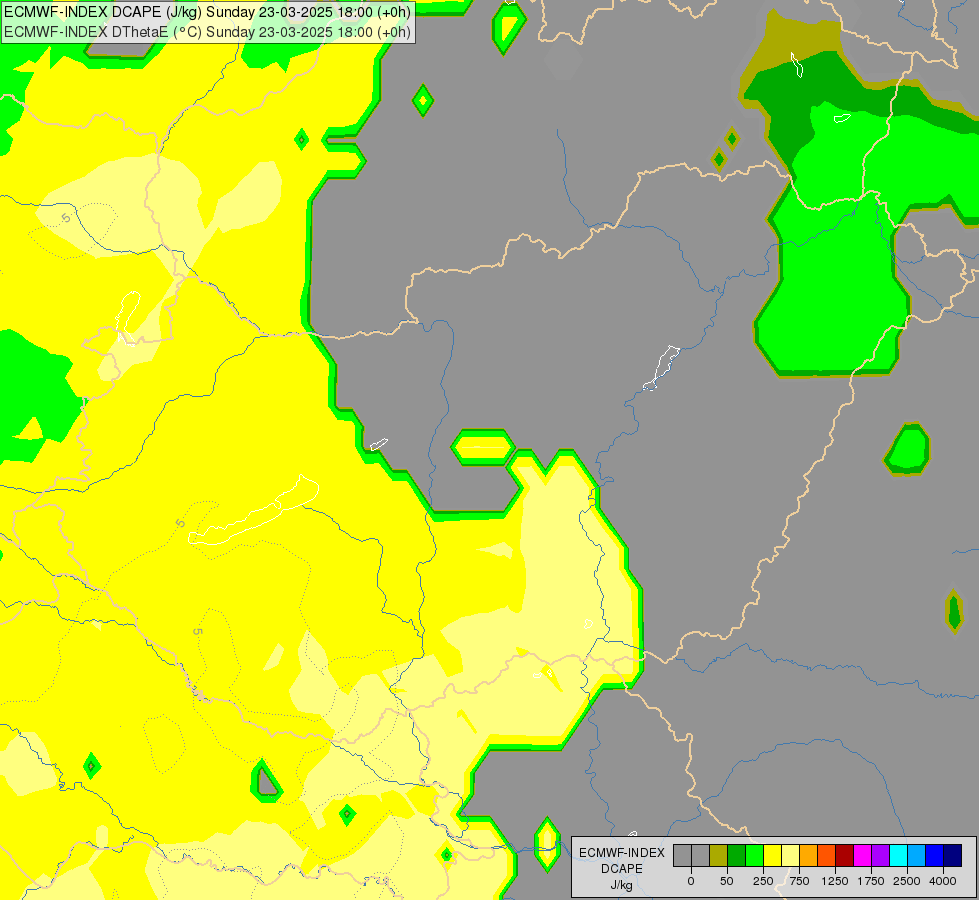Click the ECMWF-INDEX label in the legend

click(x=622, y=853)
